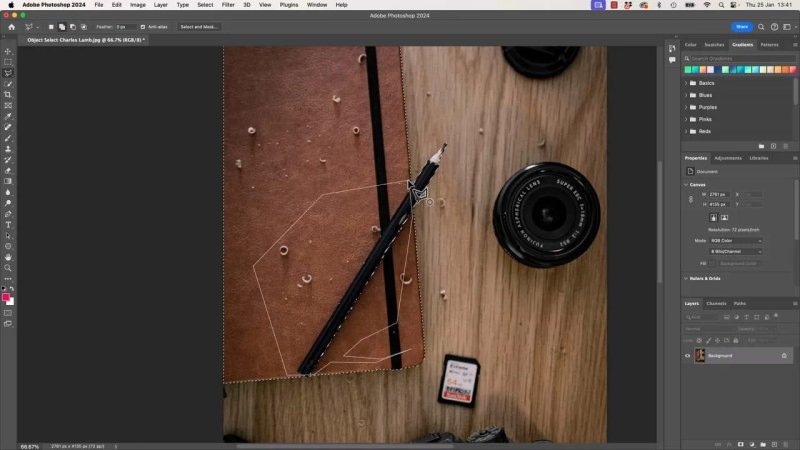This screenshot has width=800, height=450.
Task: Open the Select menu
Action: pyautogui.click(x=205, y=5)
